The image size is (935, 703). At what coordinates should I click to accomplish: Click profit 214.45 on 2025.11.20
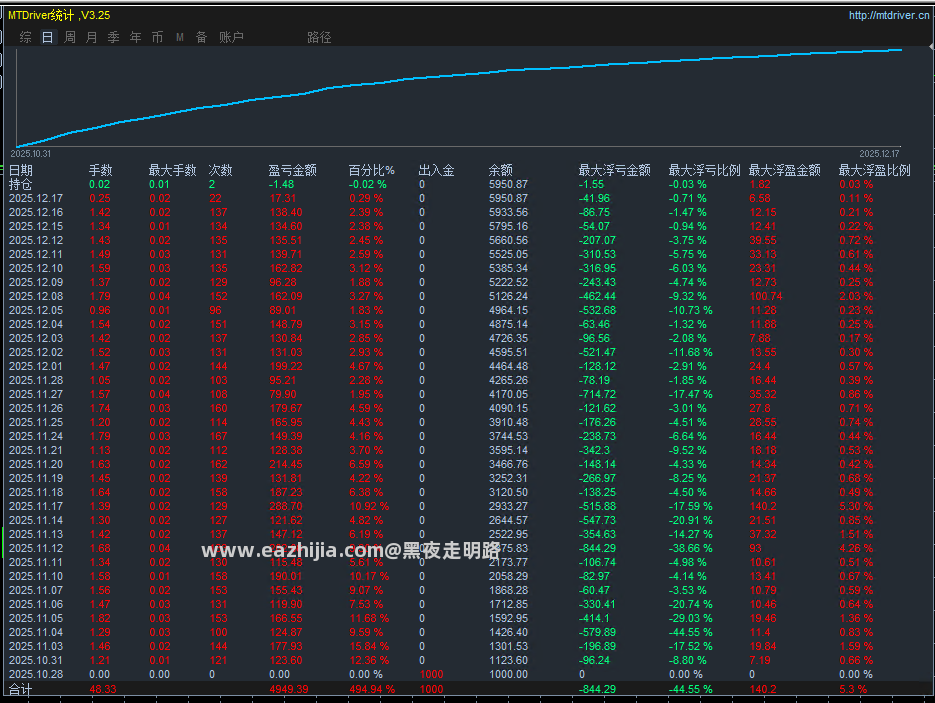(x=286, y=464)
